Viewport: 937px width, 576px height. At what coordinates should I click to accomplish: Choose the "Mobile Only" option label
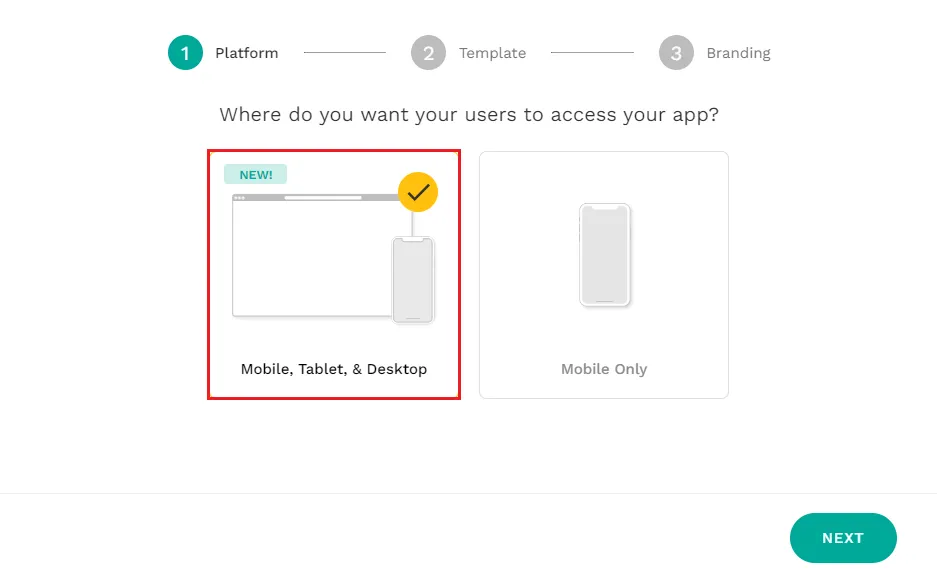click(x=604, y=369)
